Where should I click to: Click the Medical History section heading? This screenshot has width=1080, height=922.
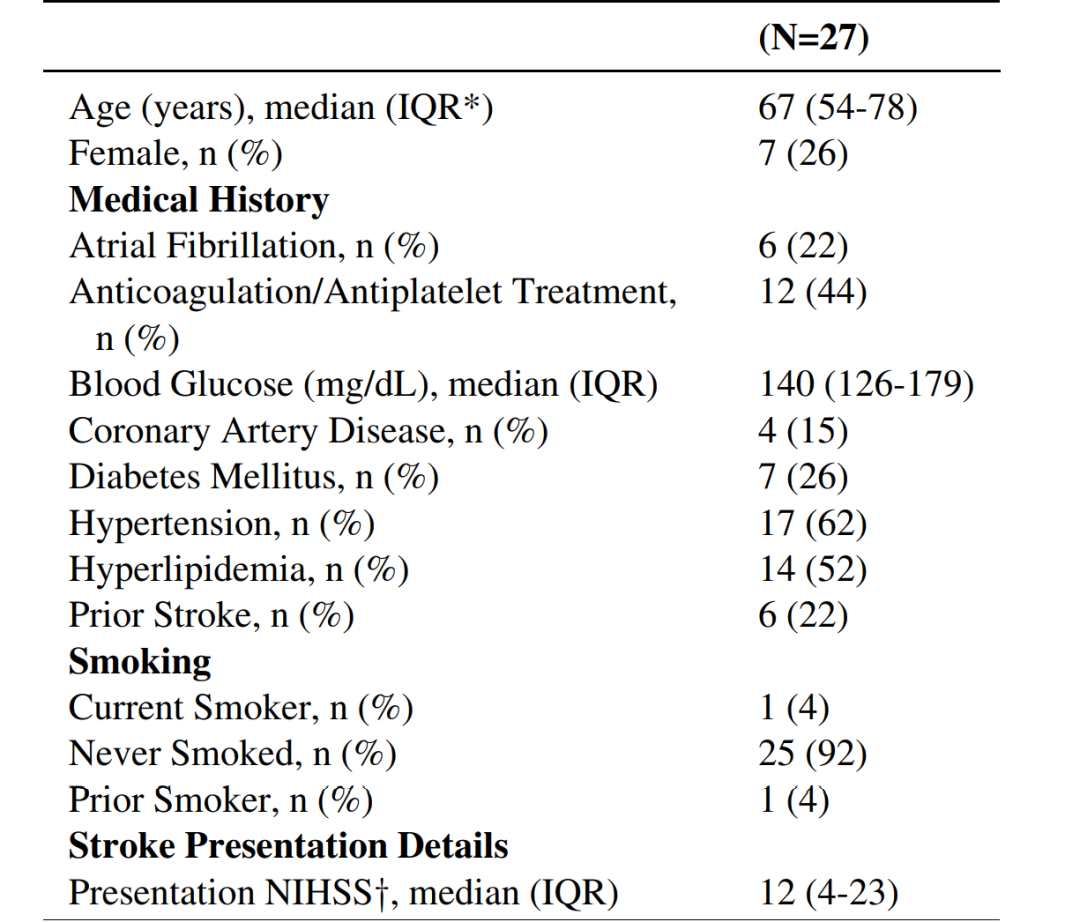198,200
